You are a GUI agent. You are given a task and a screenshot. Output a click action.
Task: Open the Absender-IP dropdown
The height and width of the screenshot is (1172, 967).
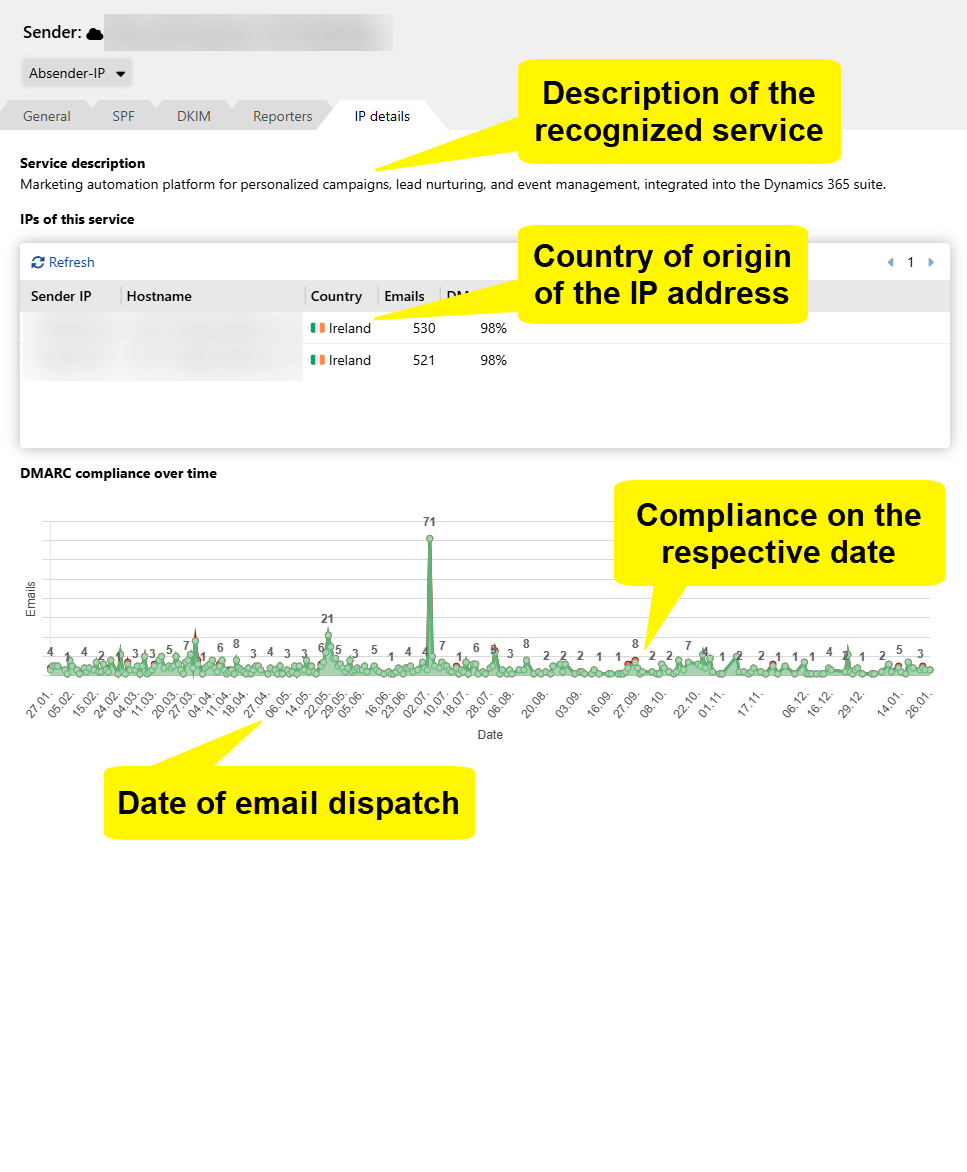point(77,73)
